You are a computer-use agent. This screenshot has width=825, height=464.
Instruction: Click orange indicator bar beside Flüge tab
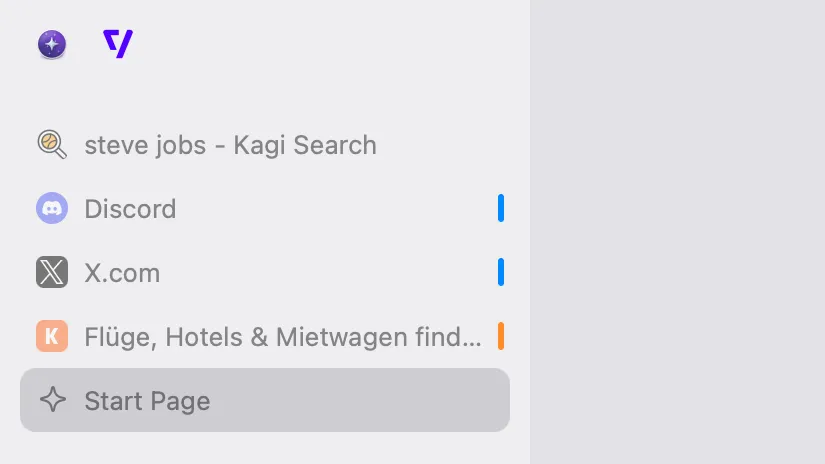(501, 336)
